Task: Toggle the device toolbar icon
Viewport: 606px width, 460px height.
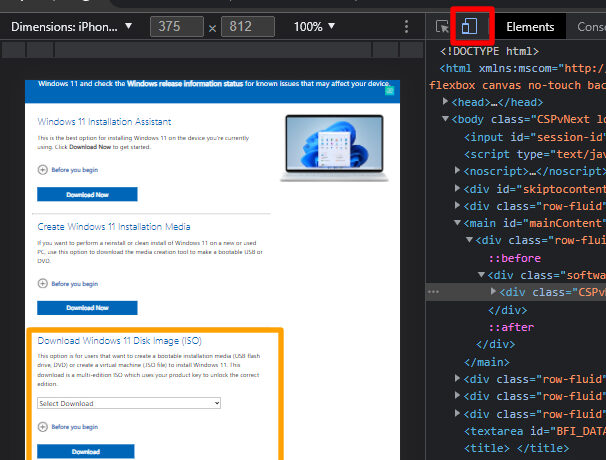Action: click(x=469, y=27)
